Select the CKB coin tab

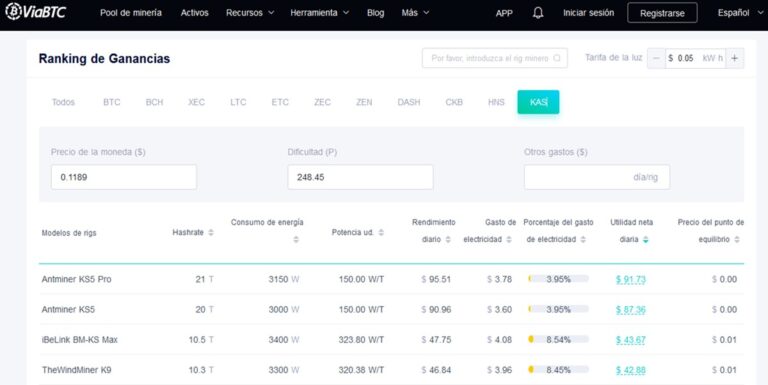pos(454,102)
